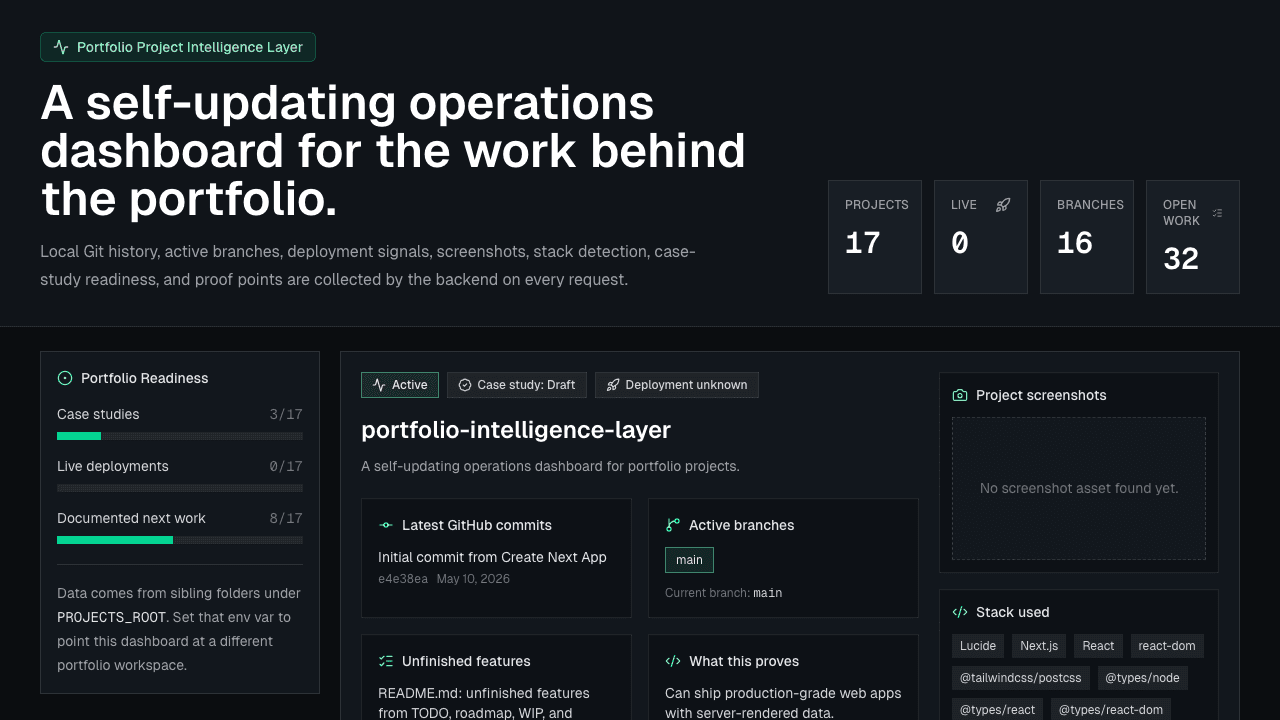Click the Portfolio Readiness heading
This screenshot has height=720, width=1280.
pyautogui.click(x=145, y=378)
